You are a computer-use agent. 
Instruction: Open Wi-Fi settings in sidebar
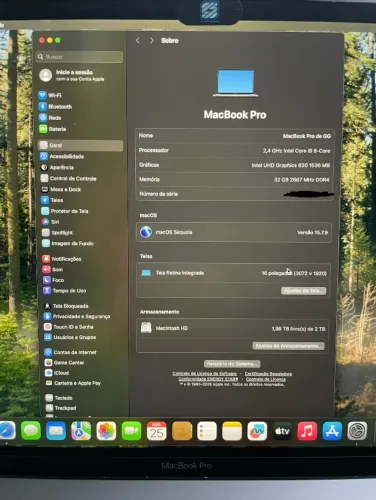[x=50, y=95]
